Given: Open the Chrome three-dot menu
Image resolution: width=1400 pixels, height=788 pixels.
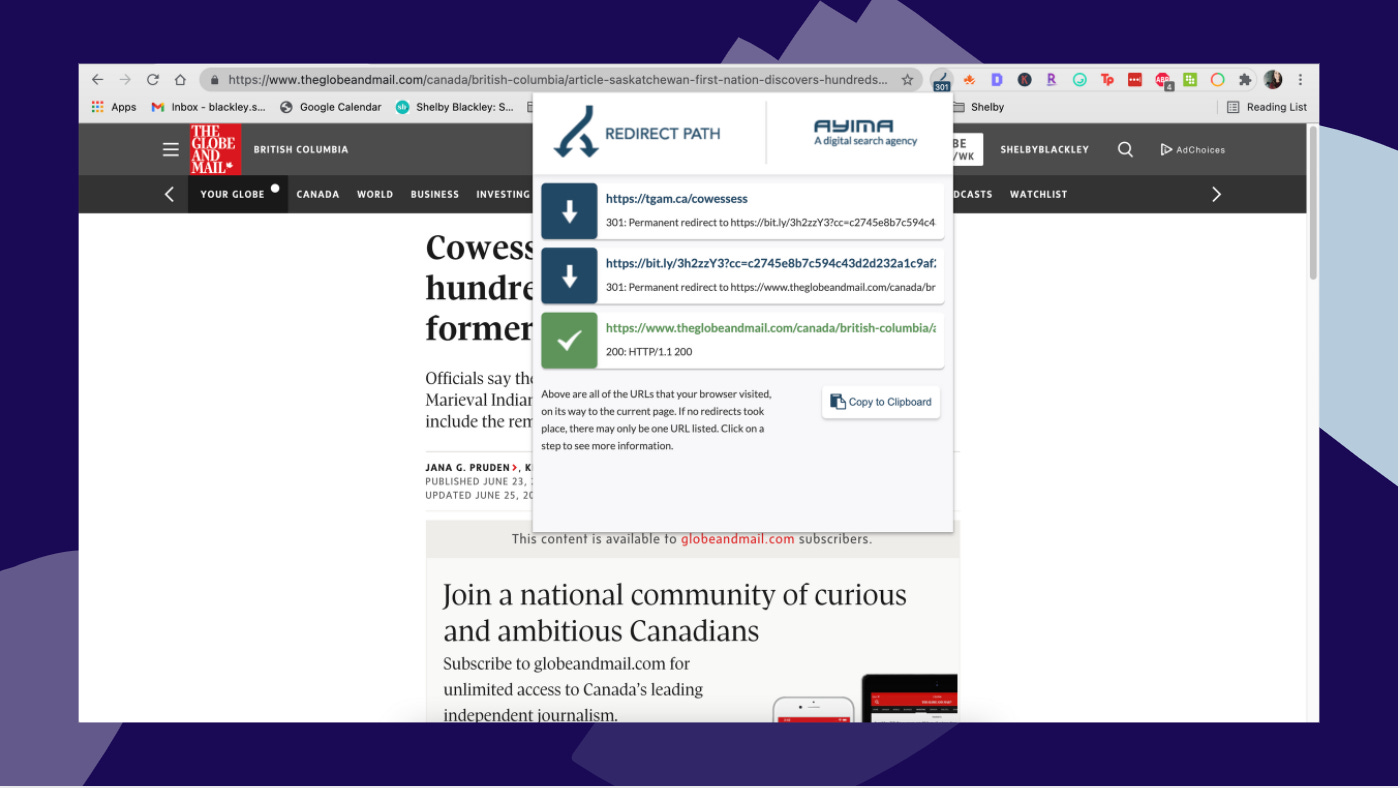Looking at the screenshot, I should [x=1300, y=80].
